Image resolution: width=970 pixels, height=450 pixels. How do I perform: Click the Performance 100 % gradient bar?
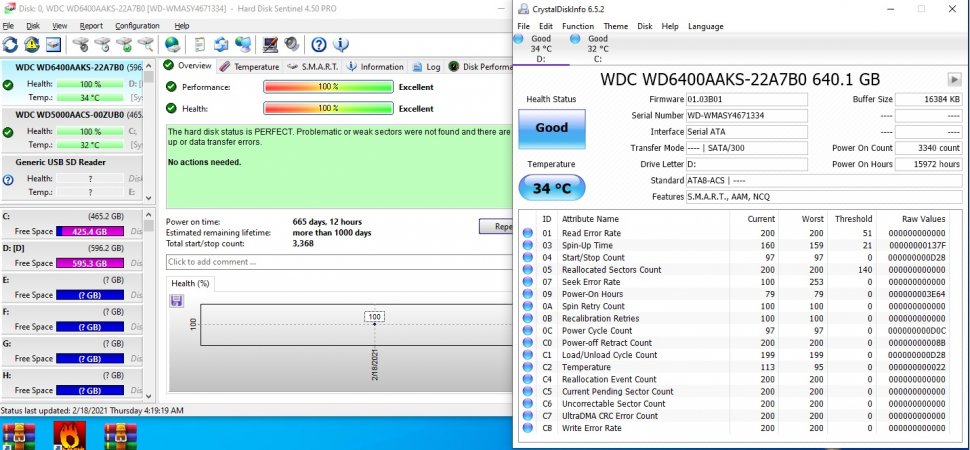328,87
